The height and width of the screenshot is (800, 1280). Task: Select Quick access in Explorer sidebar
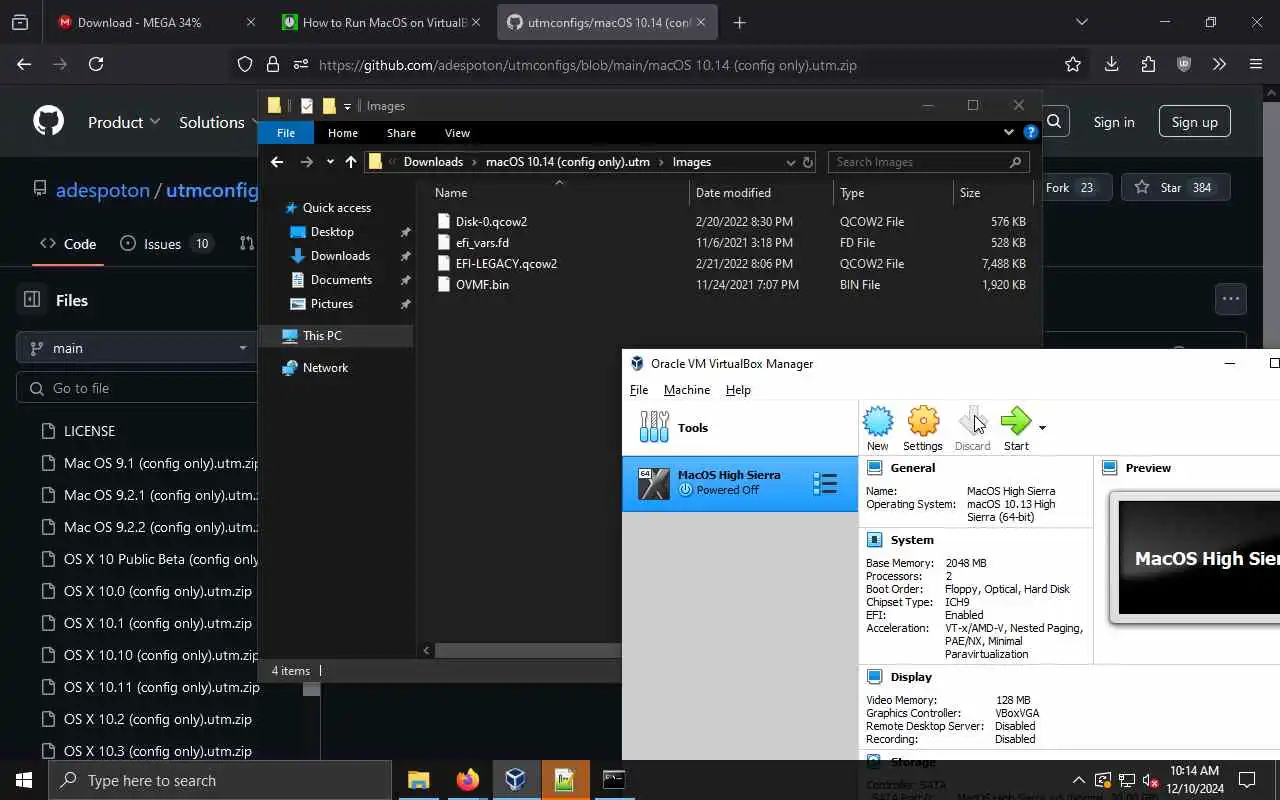(x=337, y=208)
